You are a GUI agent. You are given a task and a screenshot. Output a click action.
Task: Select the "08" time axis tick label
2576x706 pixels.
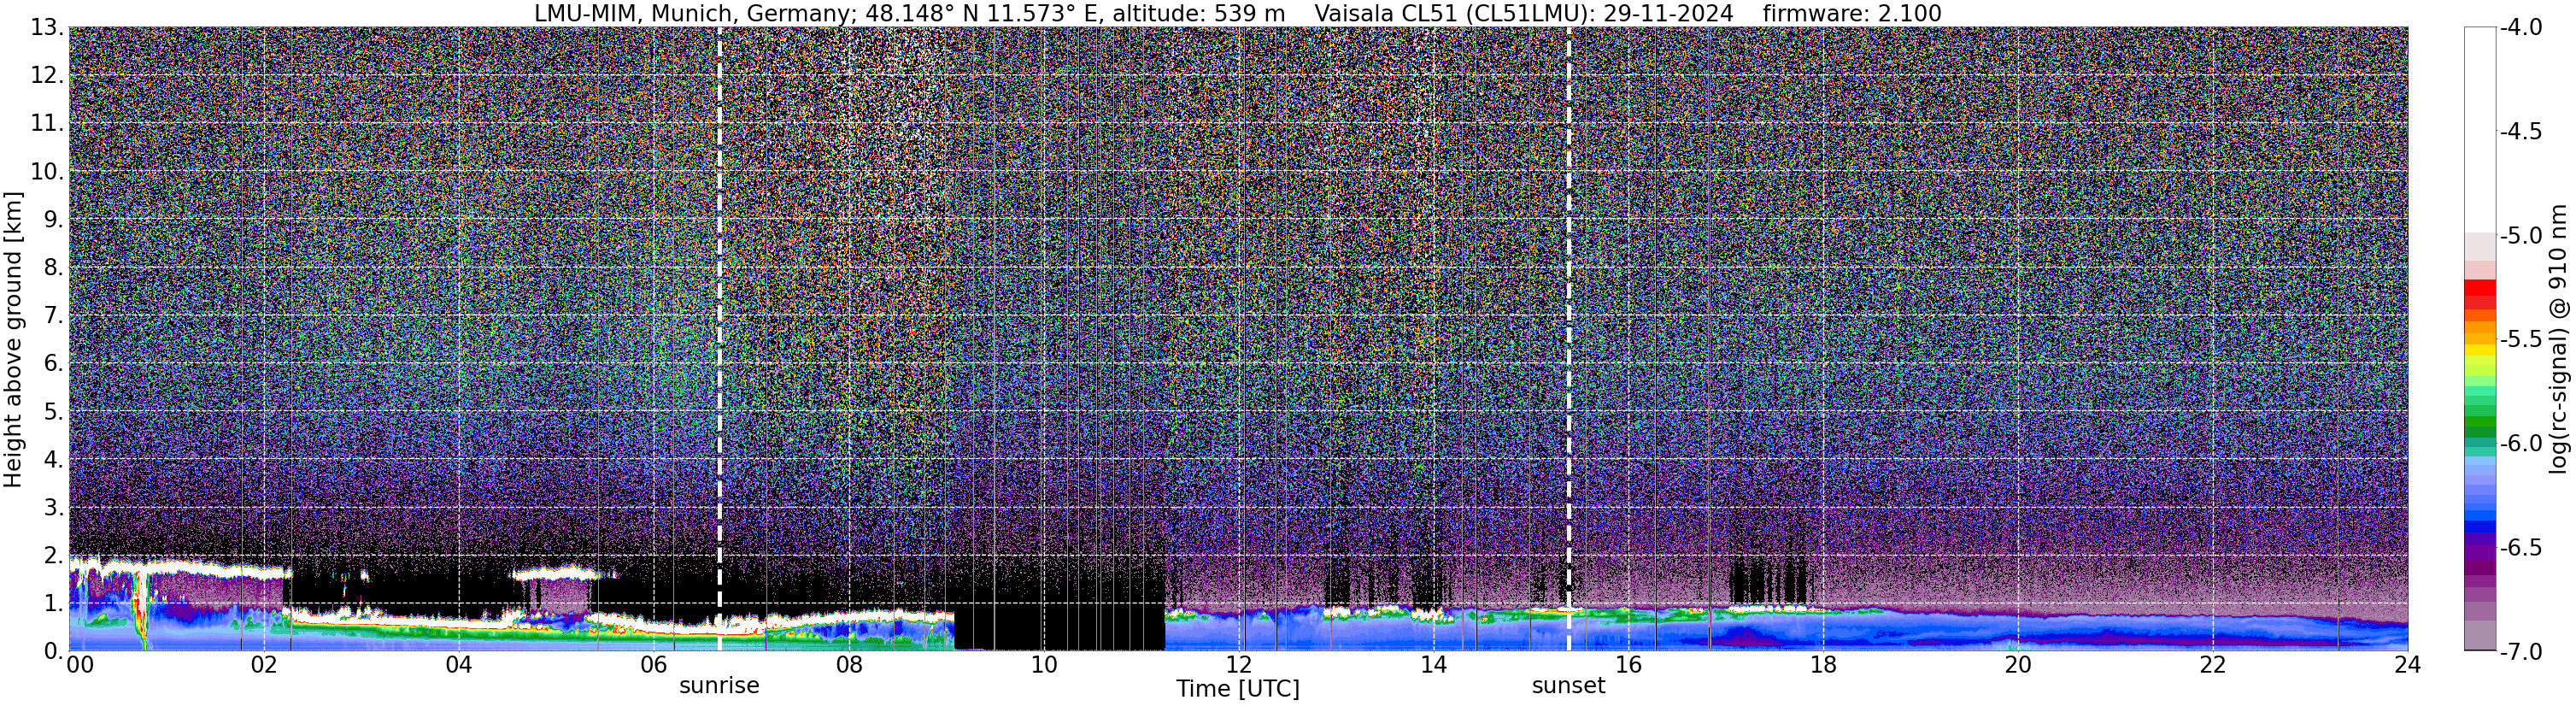pyautogui.click(x=849, y=665)
